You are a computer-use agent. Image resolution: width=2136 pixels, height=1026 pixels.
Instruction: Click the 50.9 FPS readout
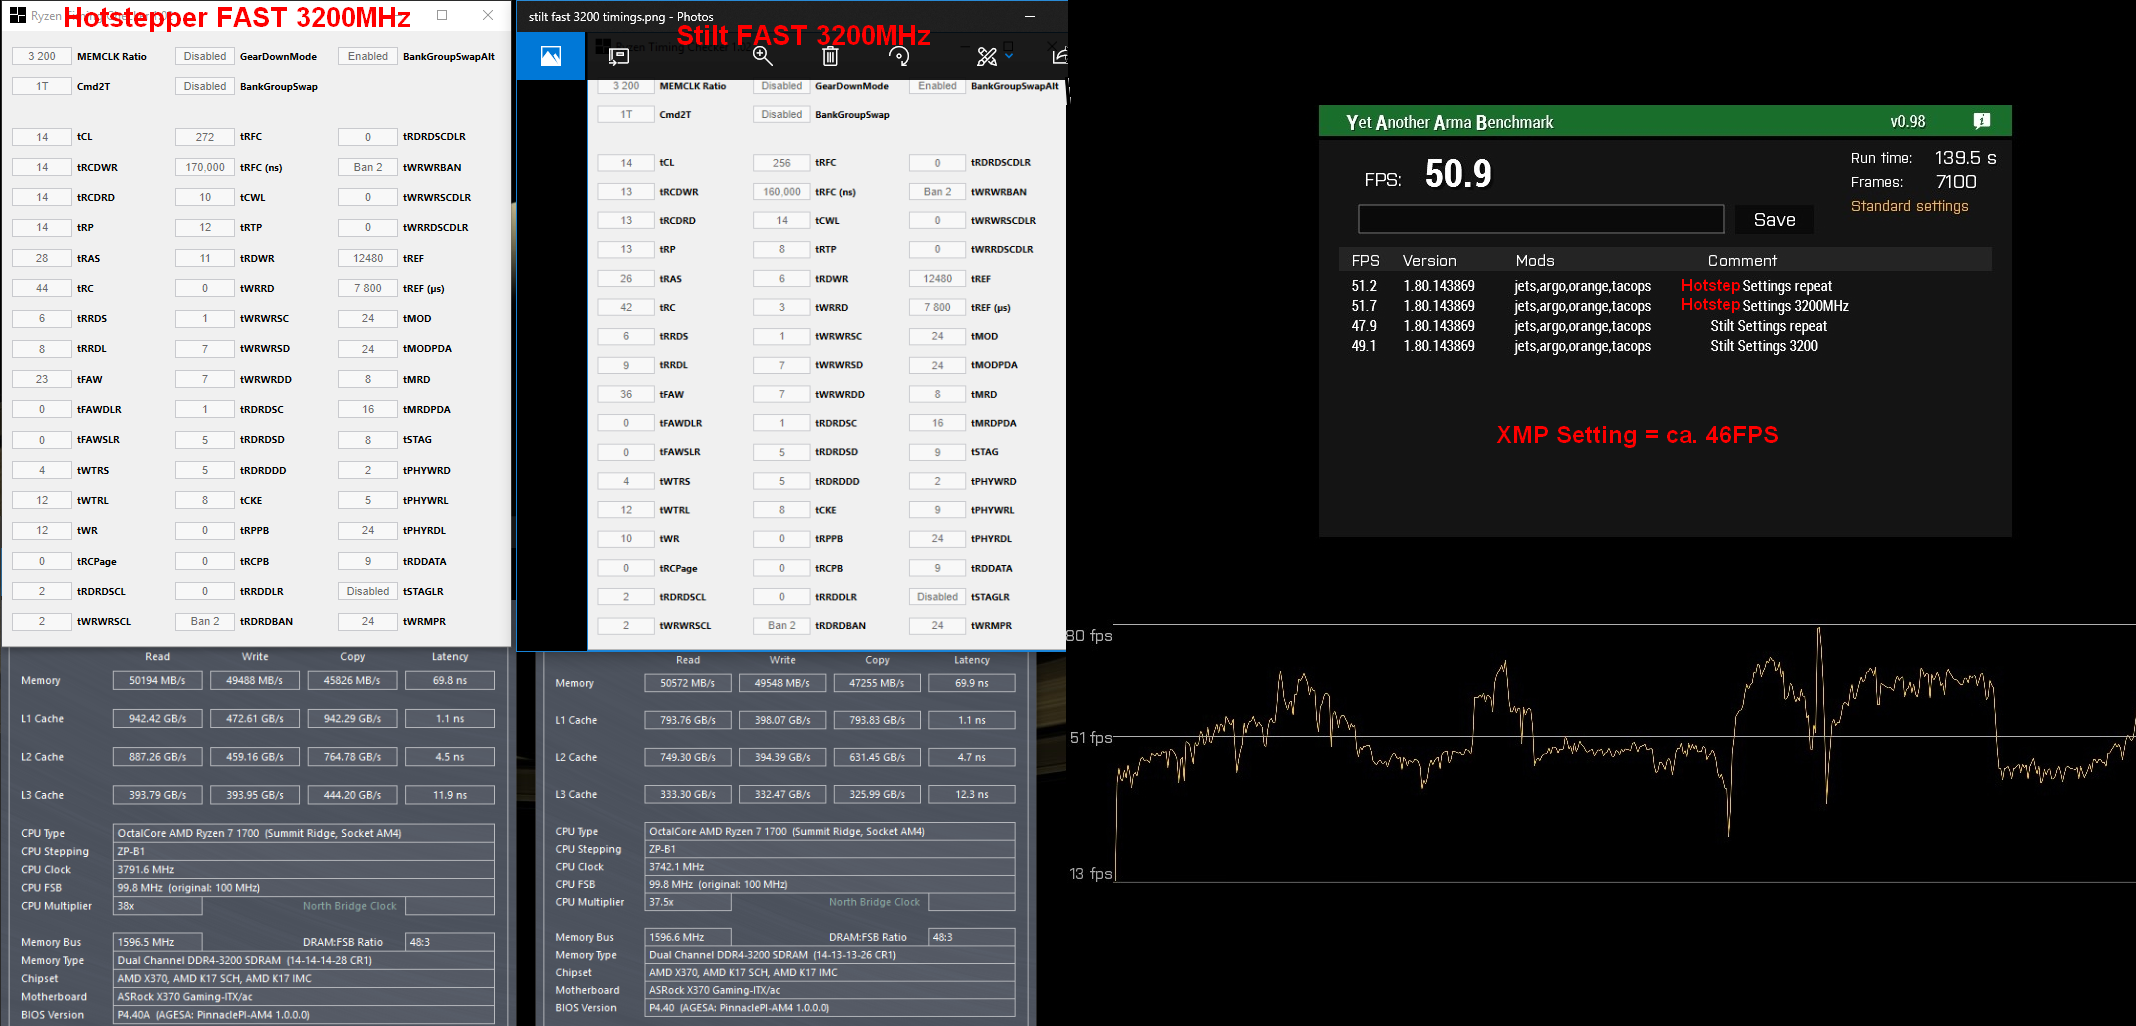pyautogui.click(x=1458, y=175)
